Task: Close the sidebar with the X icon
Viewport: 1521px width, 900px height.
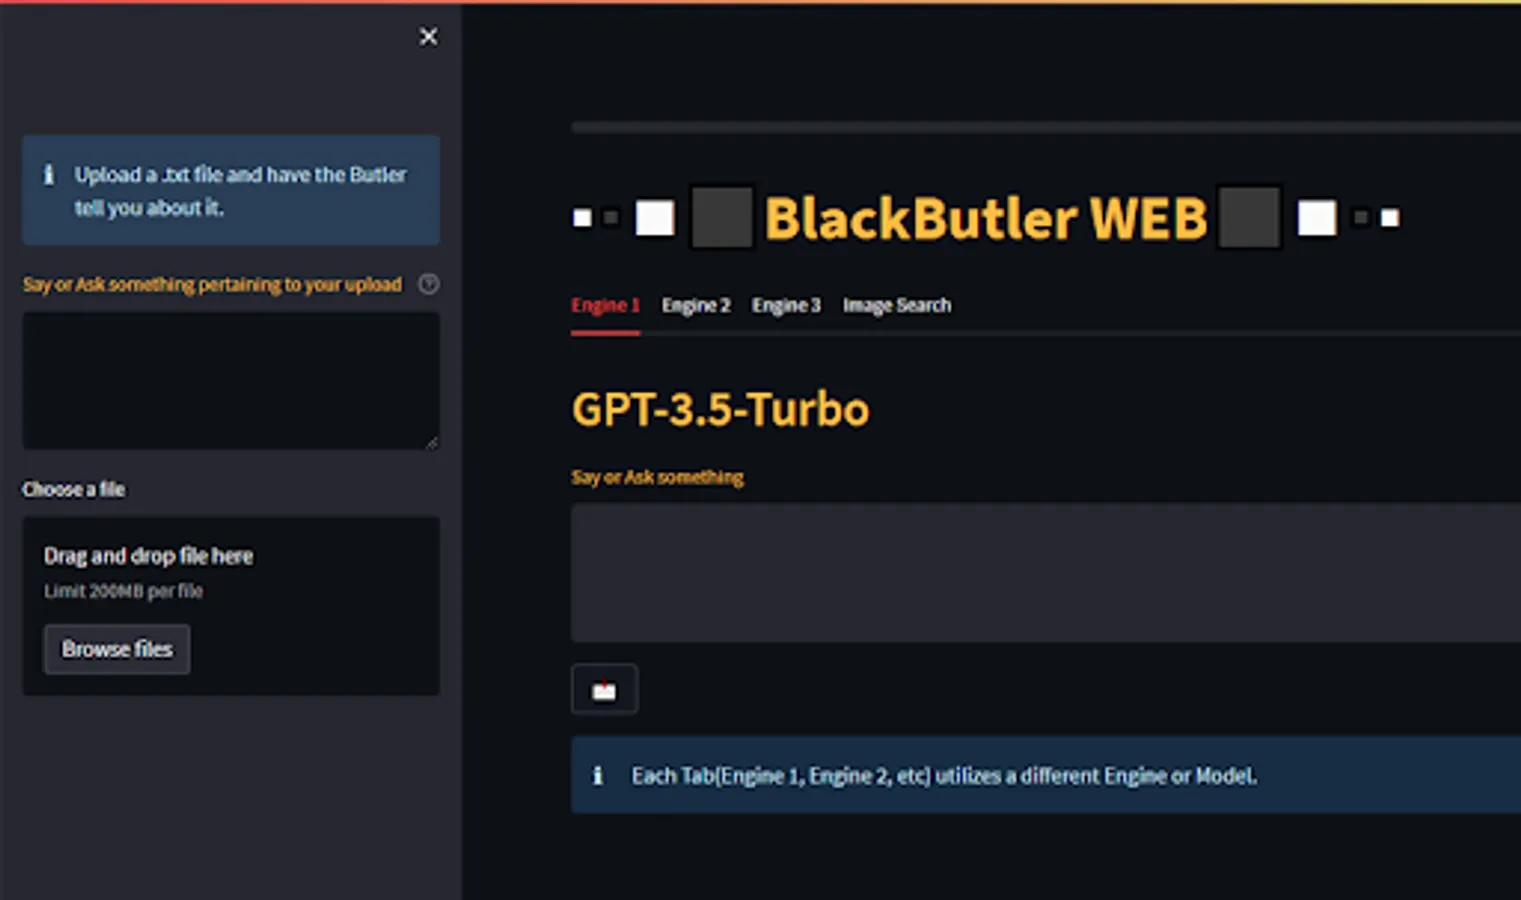Action: point(428,37)
